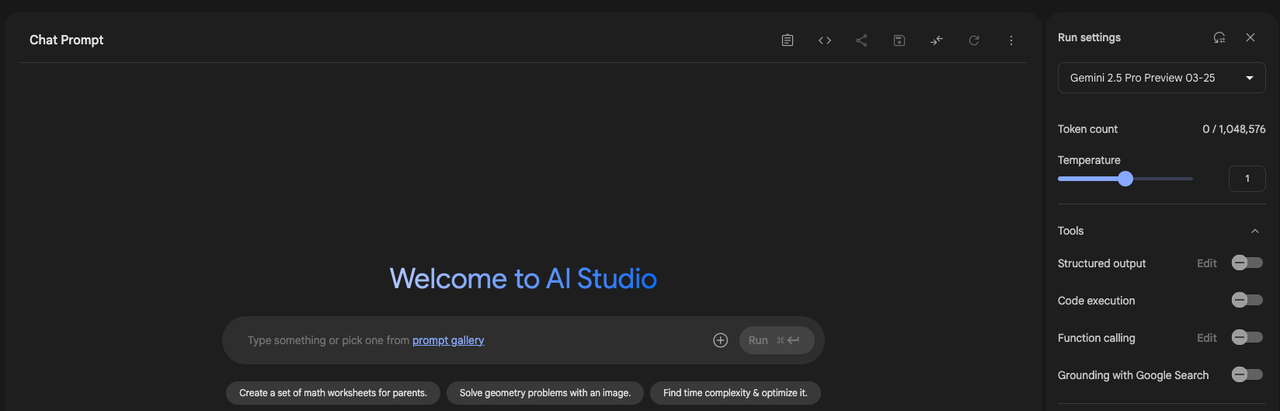Screen dimensions: 1280x411
Task: Open the Gemini 2.5 Pro Preview model dropdown
Action: tap(1161, 78)
